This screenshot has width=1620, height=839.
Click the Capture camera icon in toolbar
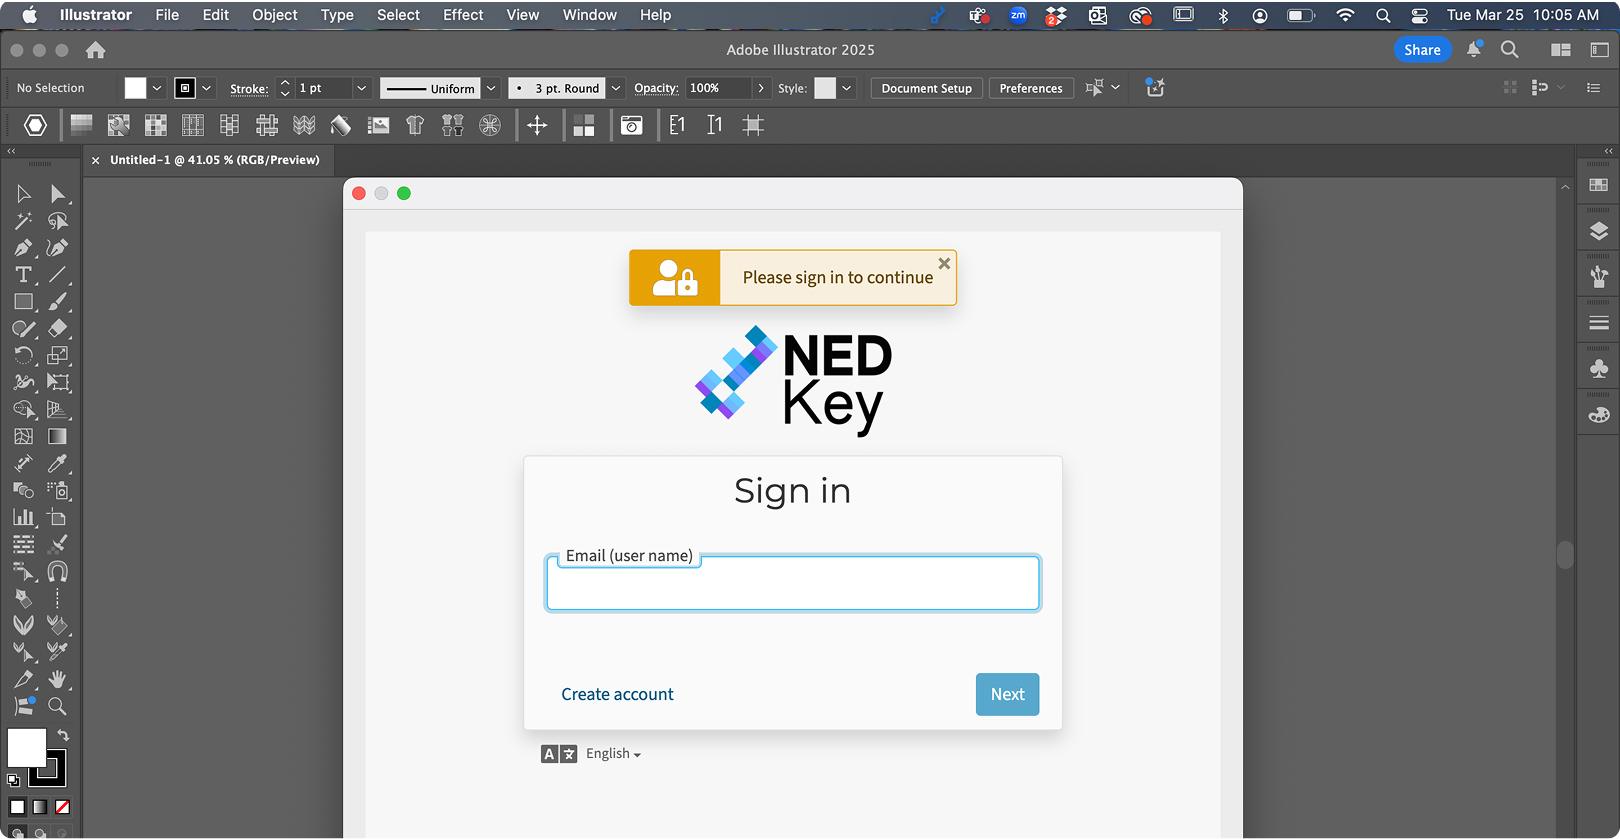pos(632,125)
